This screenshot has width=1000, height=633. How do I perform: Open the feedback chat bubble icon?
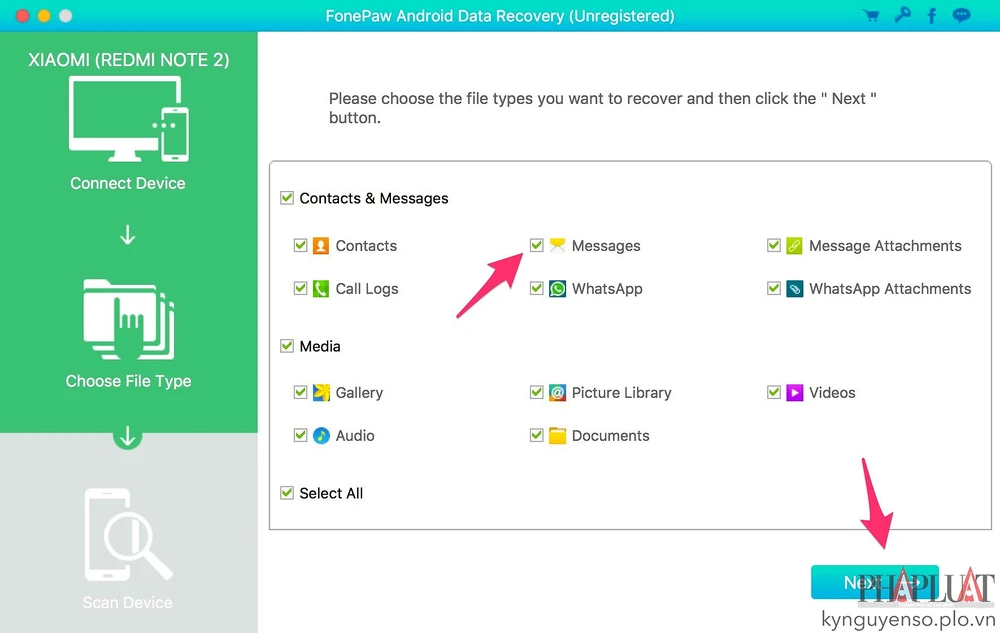coord(961,15)
